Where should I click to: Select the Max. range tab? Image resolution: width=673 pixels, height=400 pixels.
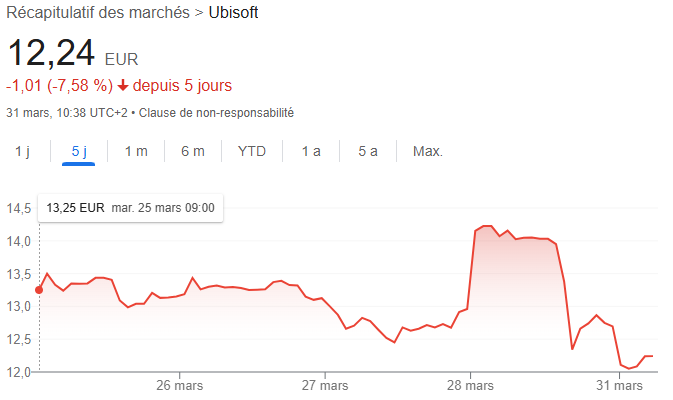pyautogui.click(x=427, y=151)
